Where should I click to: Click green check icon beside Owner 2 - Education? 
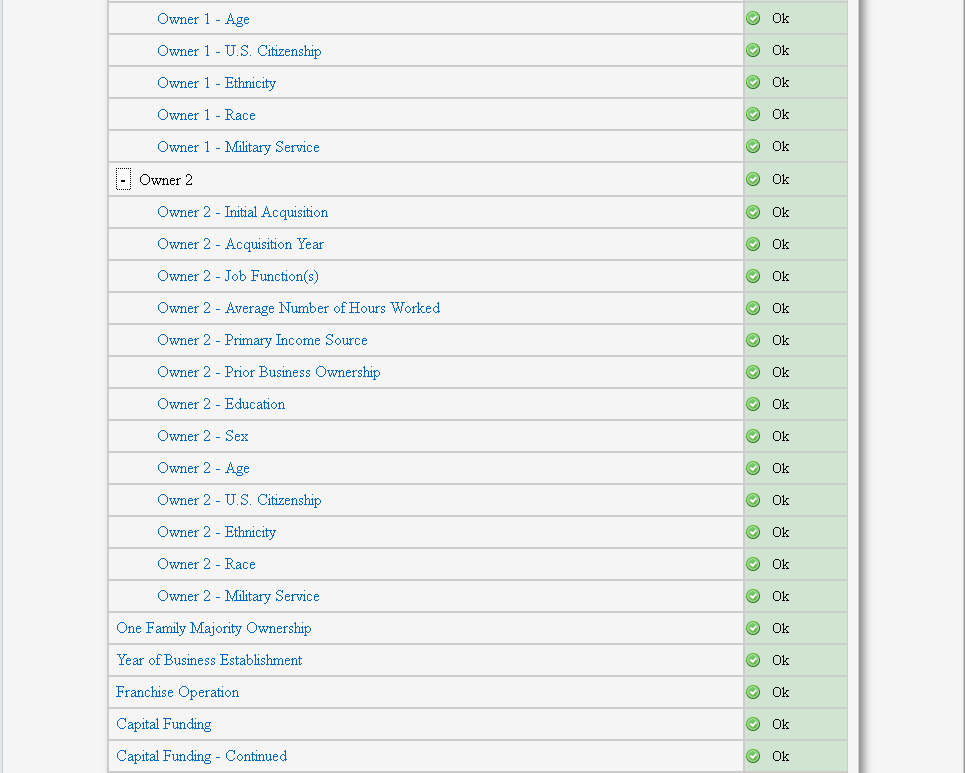tap(753, 404)
